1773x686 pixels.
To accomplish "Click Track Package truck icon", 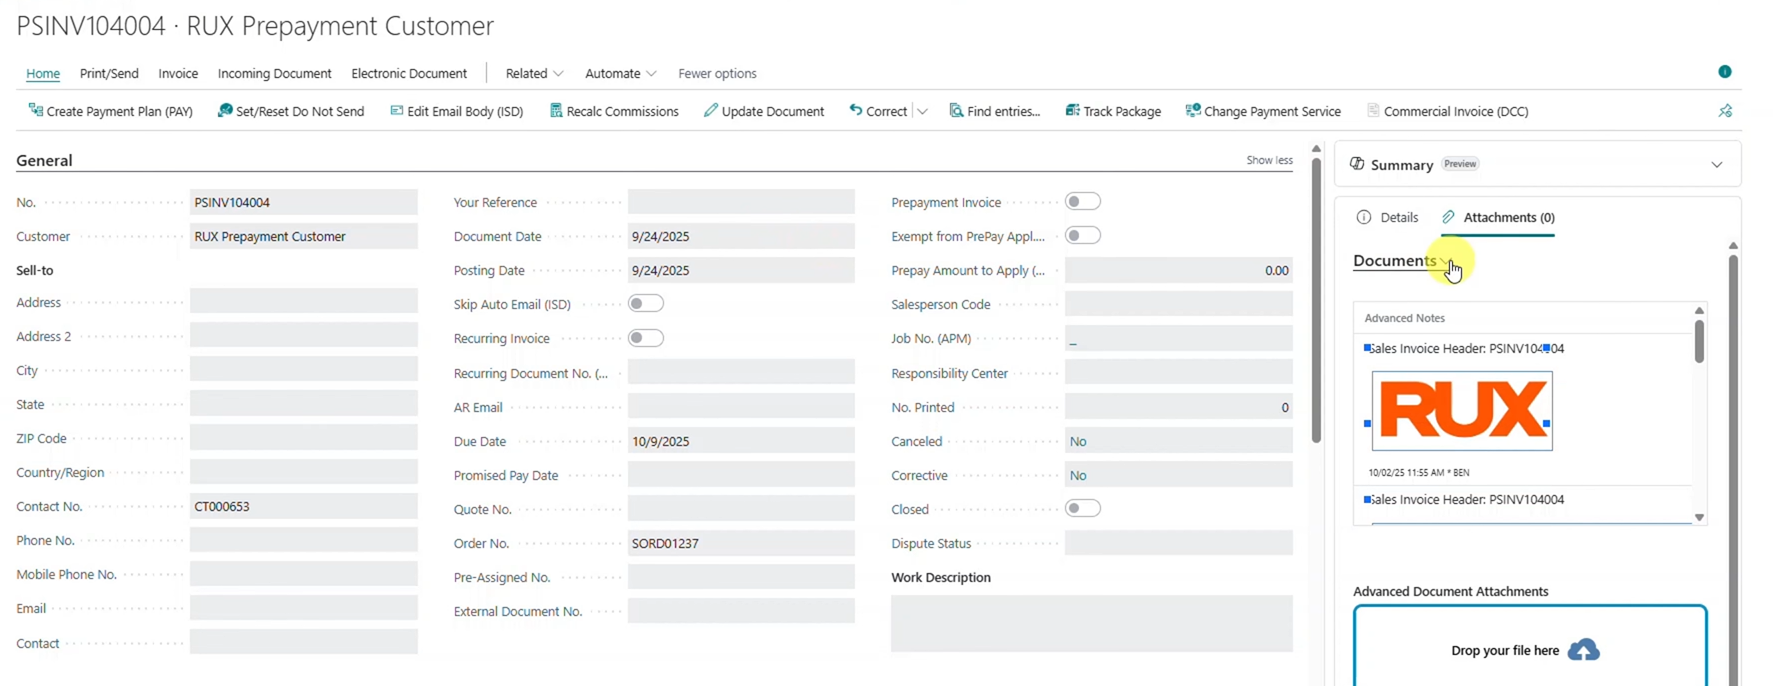I will [1072, 110].
